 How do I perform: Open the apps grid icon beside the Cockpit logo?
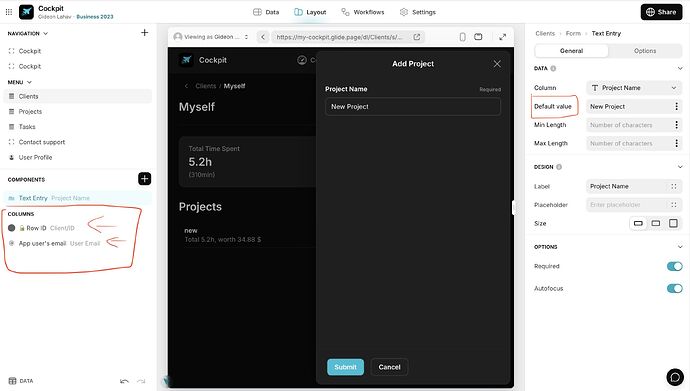pyautogui.click(x=9, y=12)
